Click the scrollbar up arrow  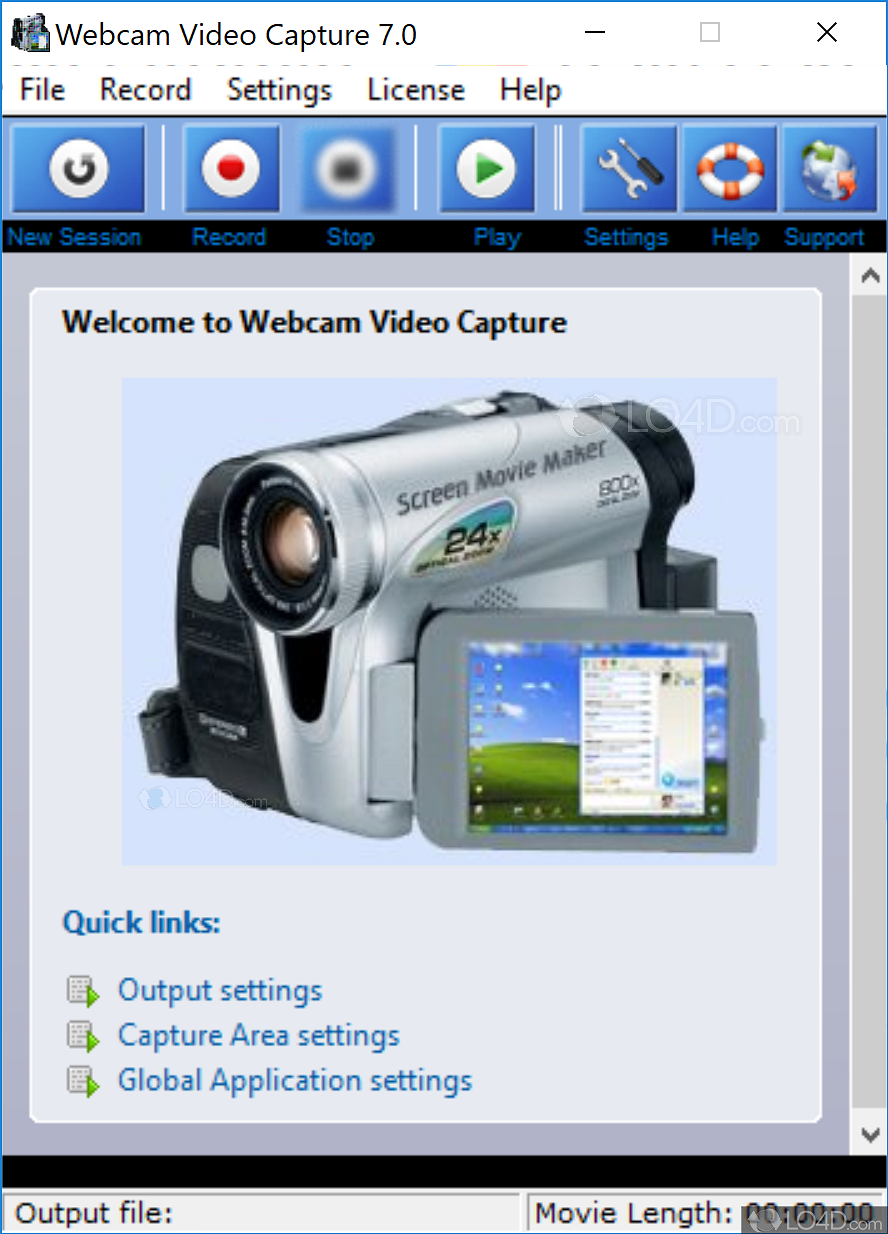click(x=869, y=273)
